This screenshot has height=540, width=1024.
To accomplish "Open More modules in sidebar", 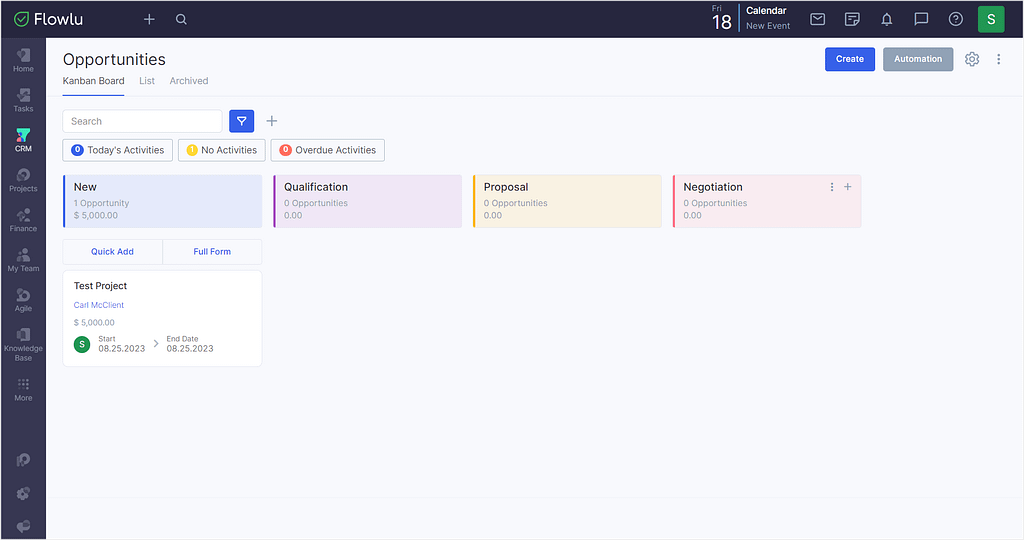I will pos(23,389).
